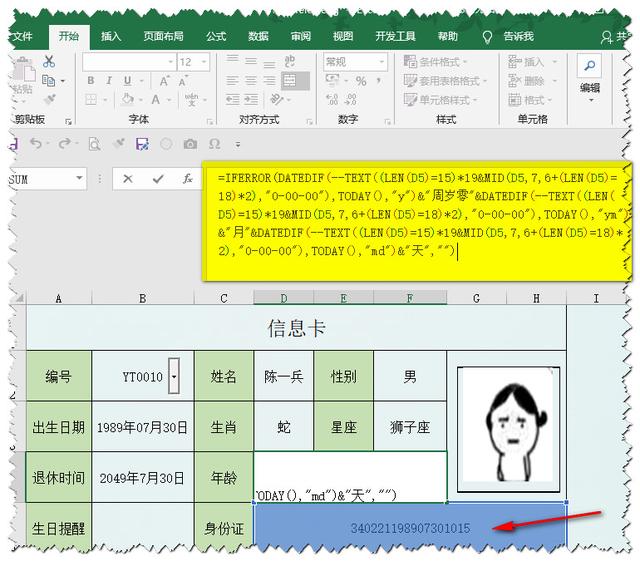Click the Increase Font Size icon
This screenshot has height=561, width=640.
pyautogui.click(x=164, y=81)
